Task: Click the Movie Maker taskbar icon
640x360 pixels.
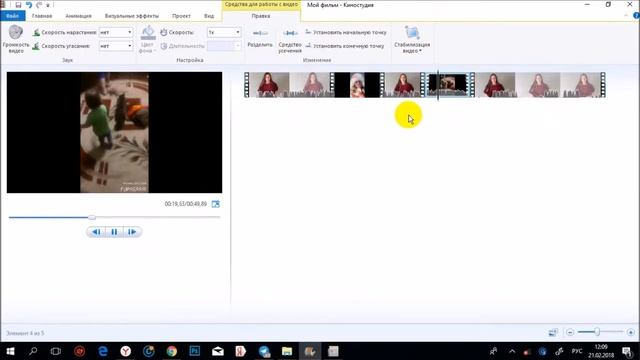Action: tap(310, 351)
